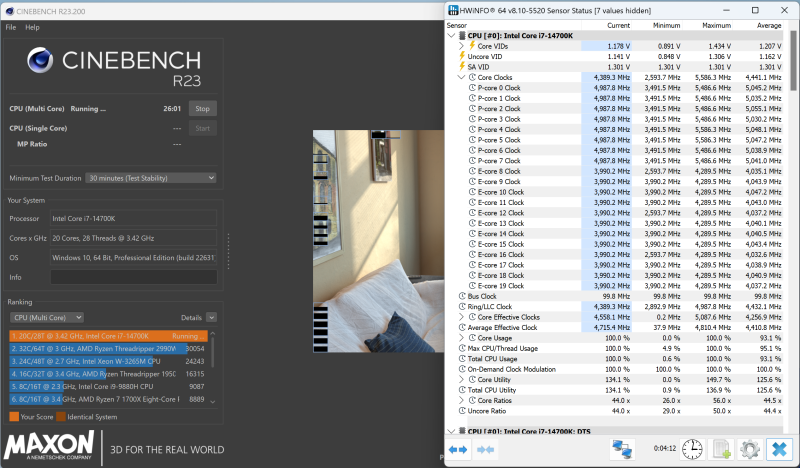Open the Help menu in Cinebench
800x468 pixels.
coord(33,27)
